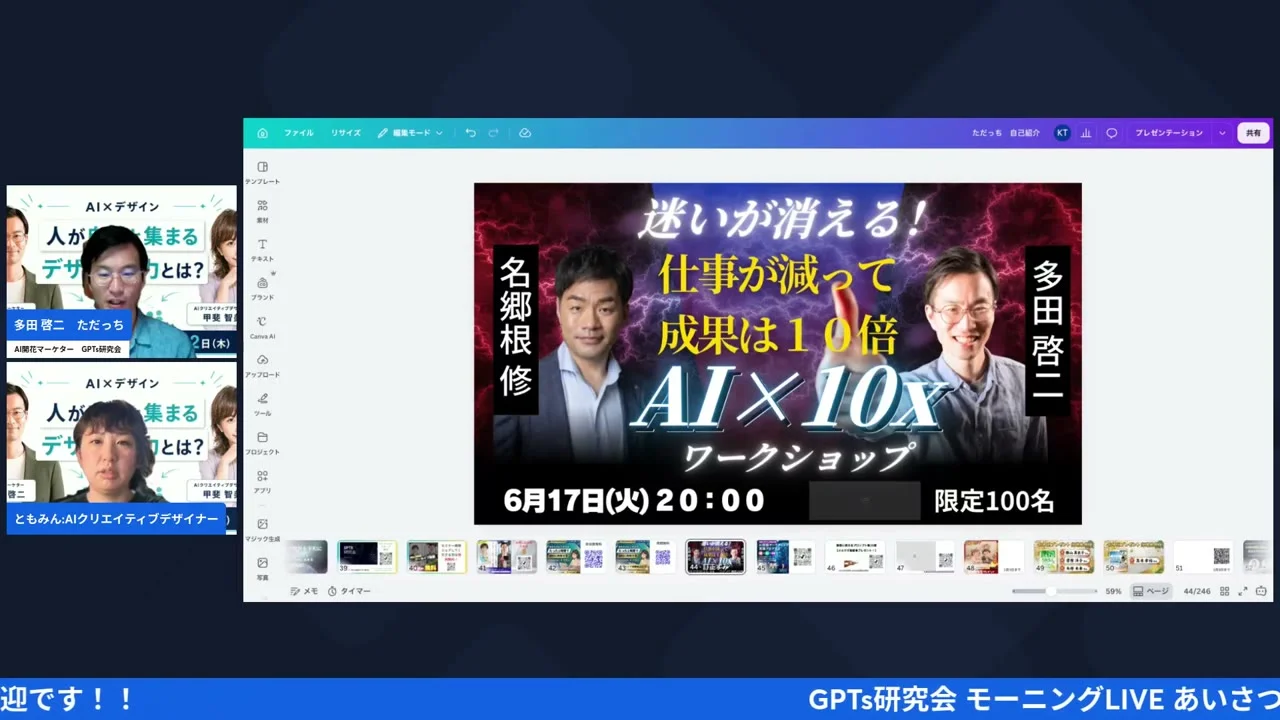
Task: Select page 42 thumbnail
Action: point(576,557)
